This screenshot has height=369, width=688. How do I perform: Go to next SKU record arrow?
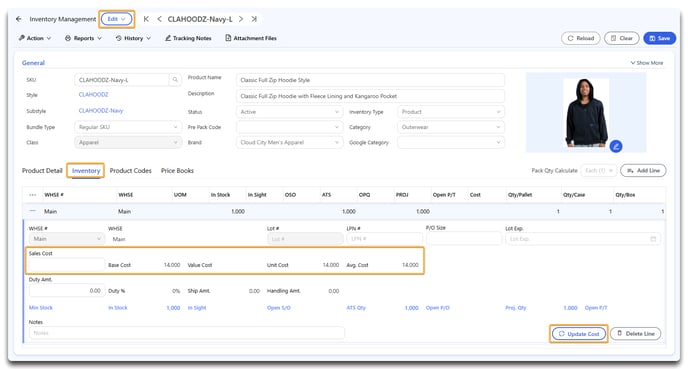click(241, 19)
